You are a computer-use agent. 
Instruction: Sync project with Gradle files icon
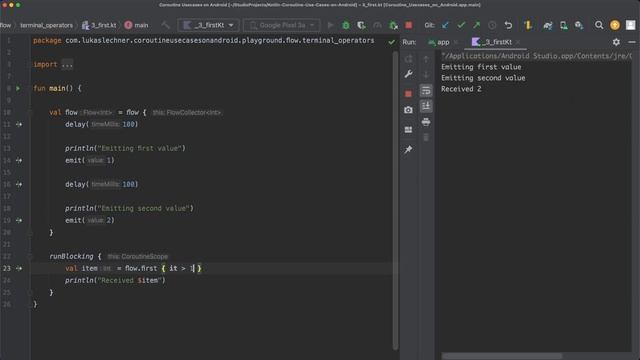[547, 25]
